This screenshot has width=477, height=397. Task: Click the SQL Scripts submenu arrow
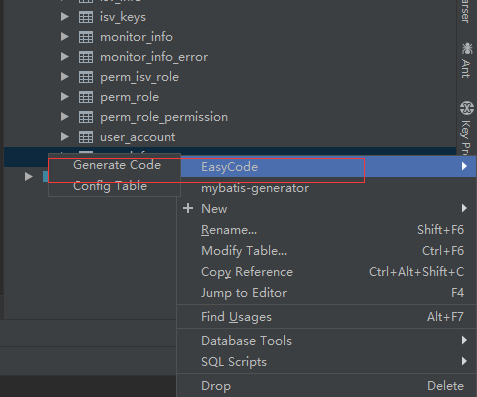pyautogui.click(x=464, y=361)
